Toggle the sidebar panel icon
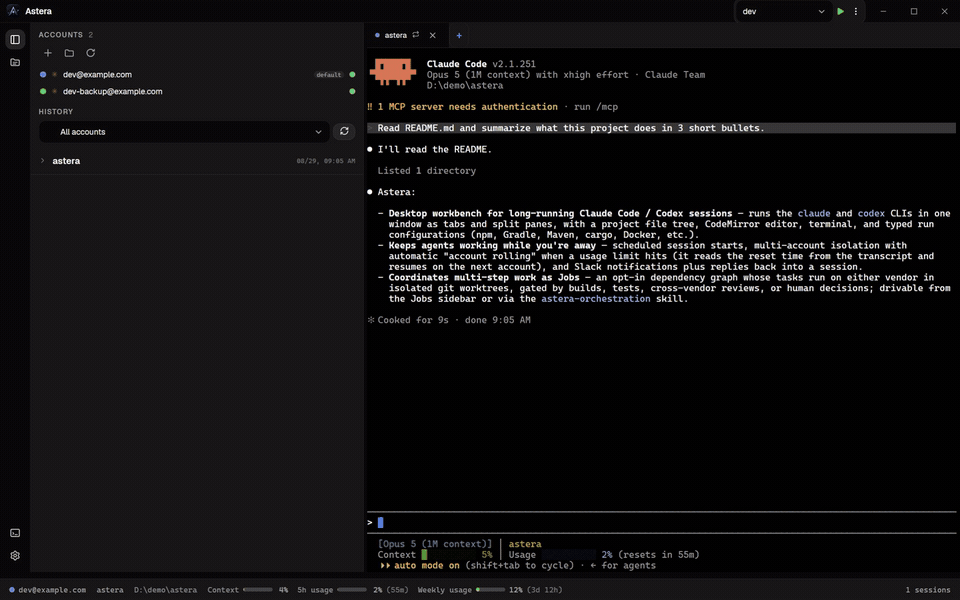The width and height of the screenshot is (960, 600). pyautogui.click(x=15, y=39)
